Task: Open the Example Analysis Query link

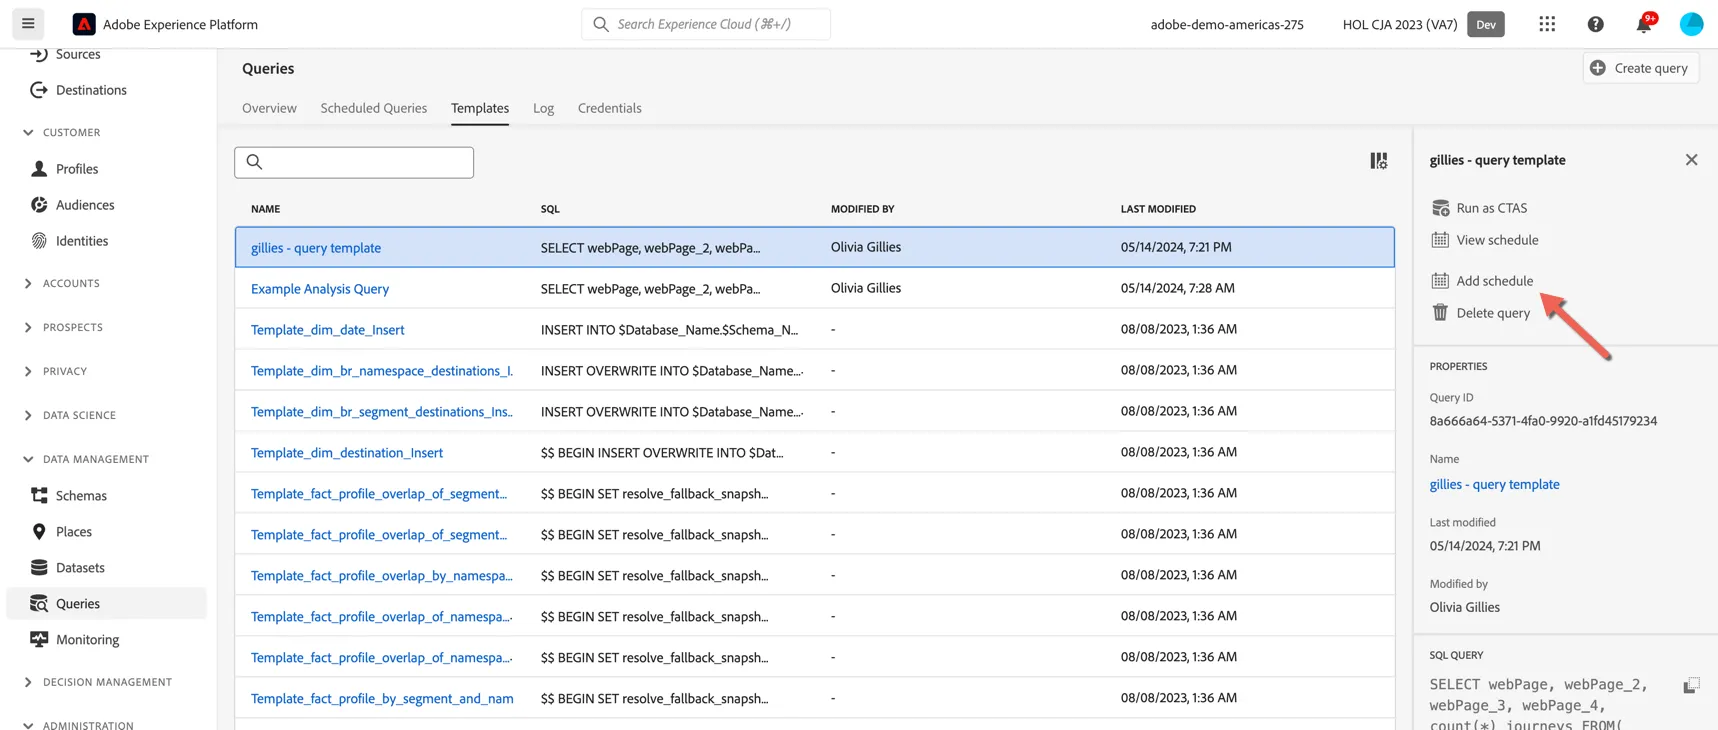Action: coord(320,289)
